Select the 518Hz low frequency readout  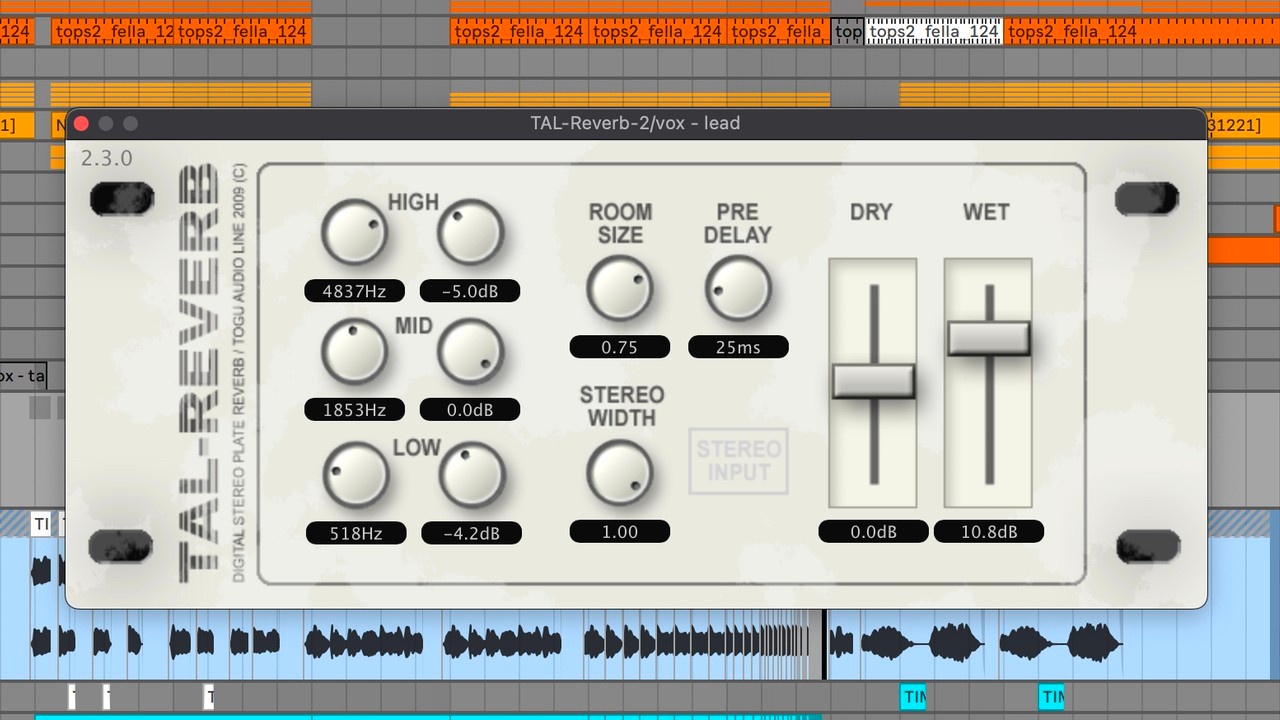pos(356,532)
